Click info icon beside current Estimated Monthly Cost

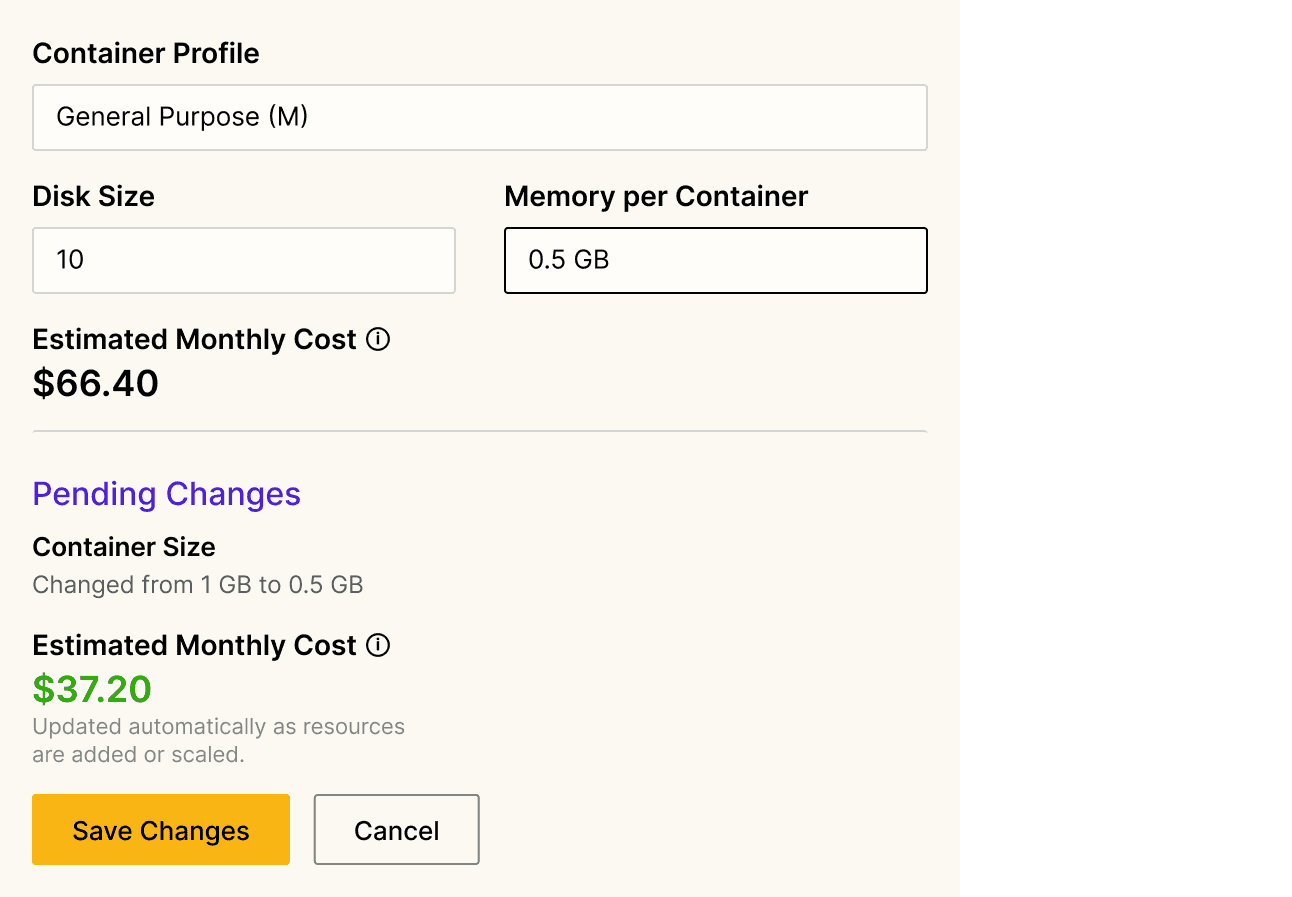pyautogui.click(x=378, y=340)
